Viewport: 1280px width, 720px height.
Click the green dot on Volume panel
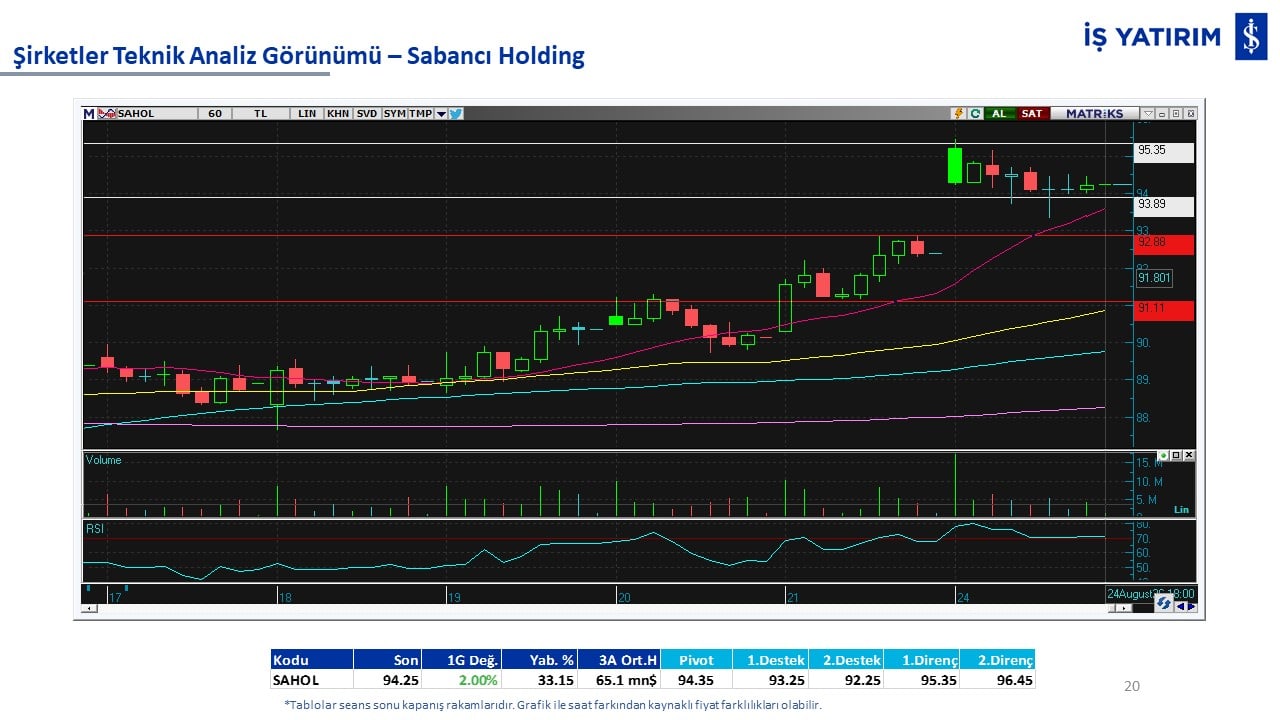pyautogui.click(x=1163, y=456)
